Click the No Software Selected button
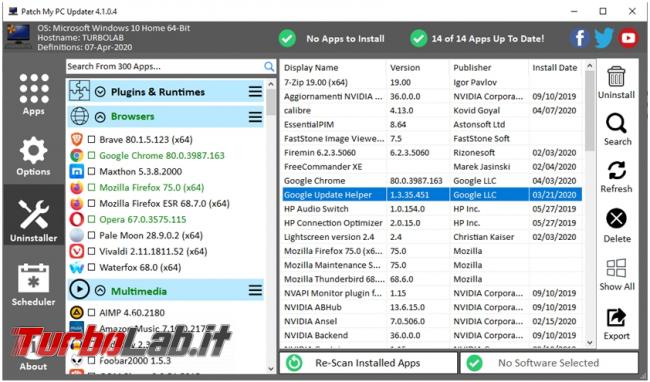This screenshot has width=650, height=382. pos(549,363)
